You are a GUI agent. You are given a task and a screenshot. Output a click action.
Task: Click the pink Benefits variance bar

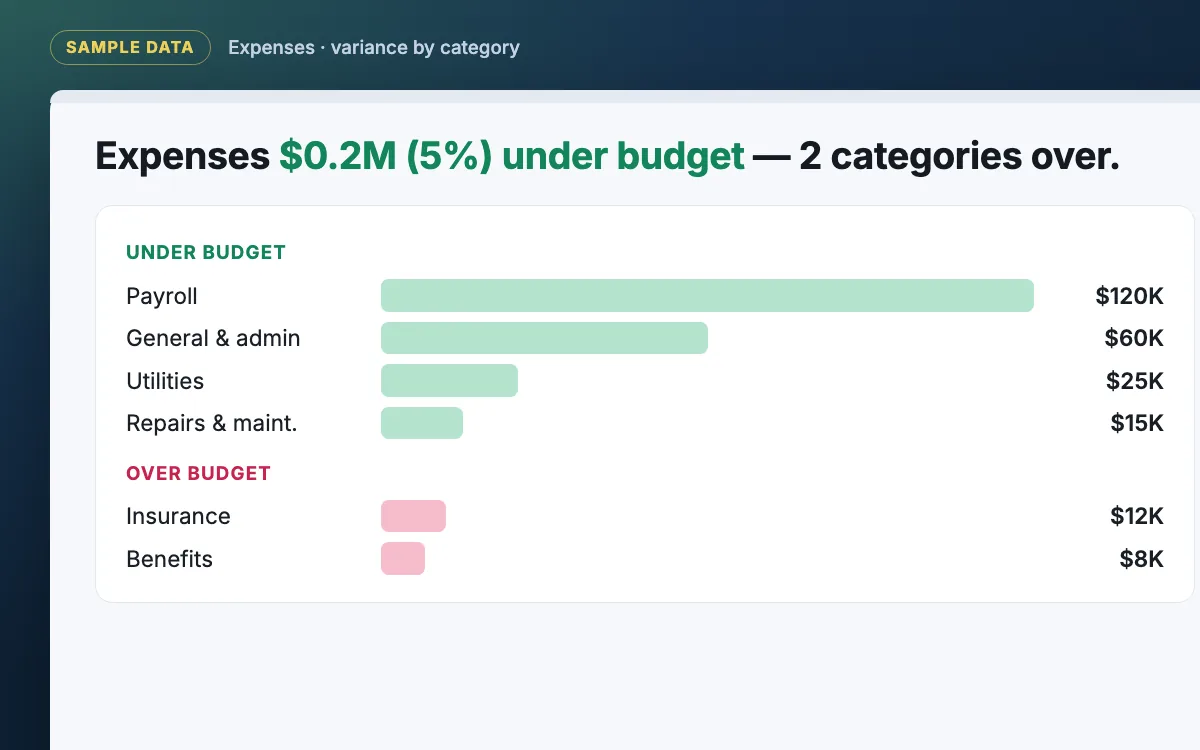403,559
